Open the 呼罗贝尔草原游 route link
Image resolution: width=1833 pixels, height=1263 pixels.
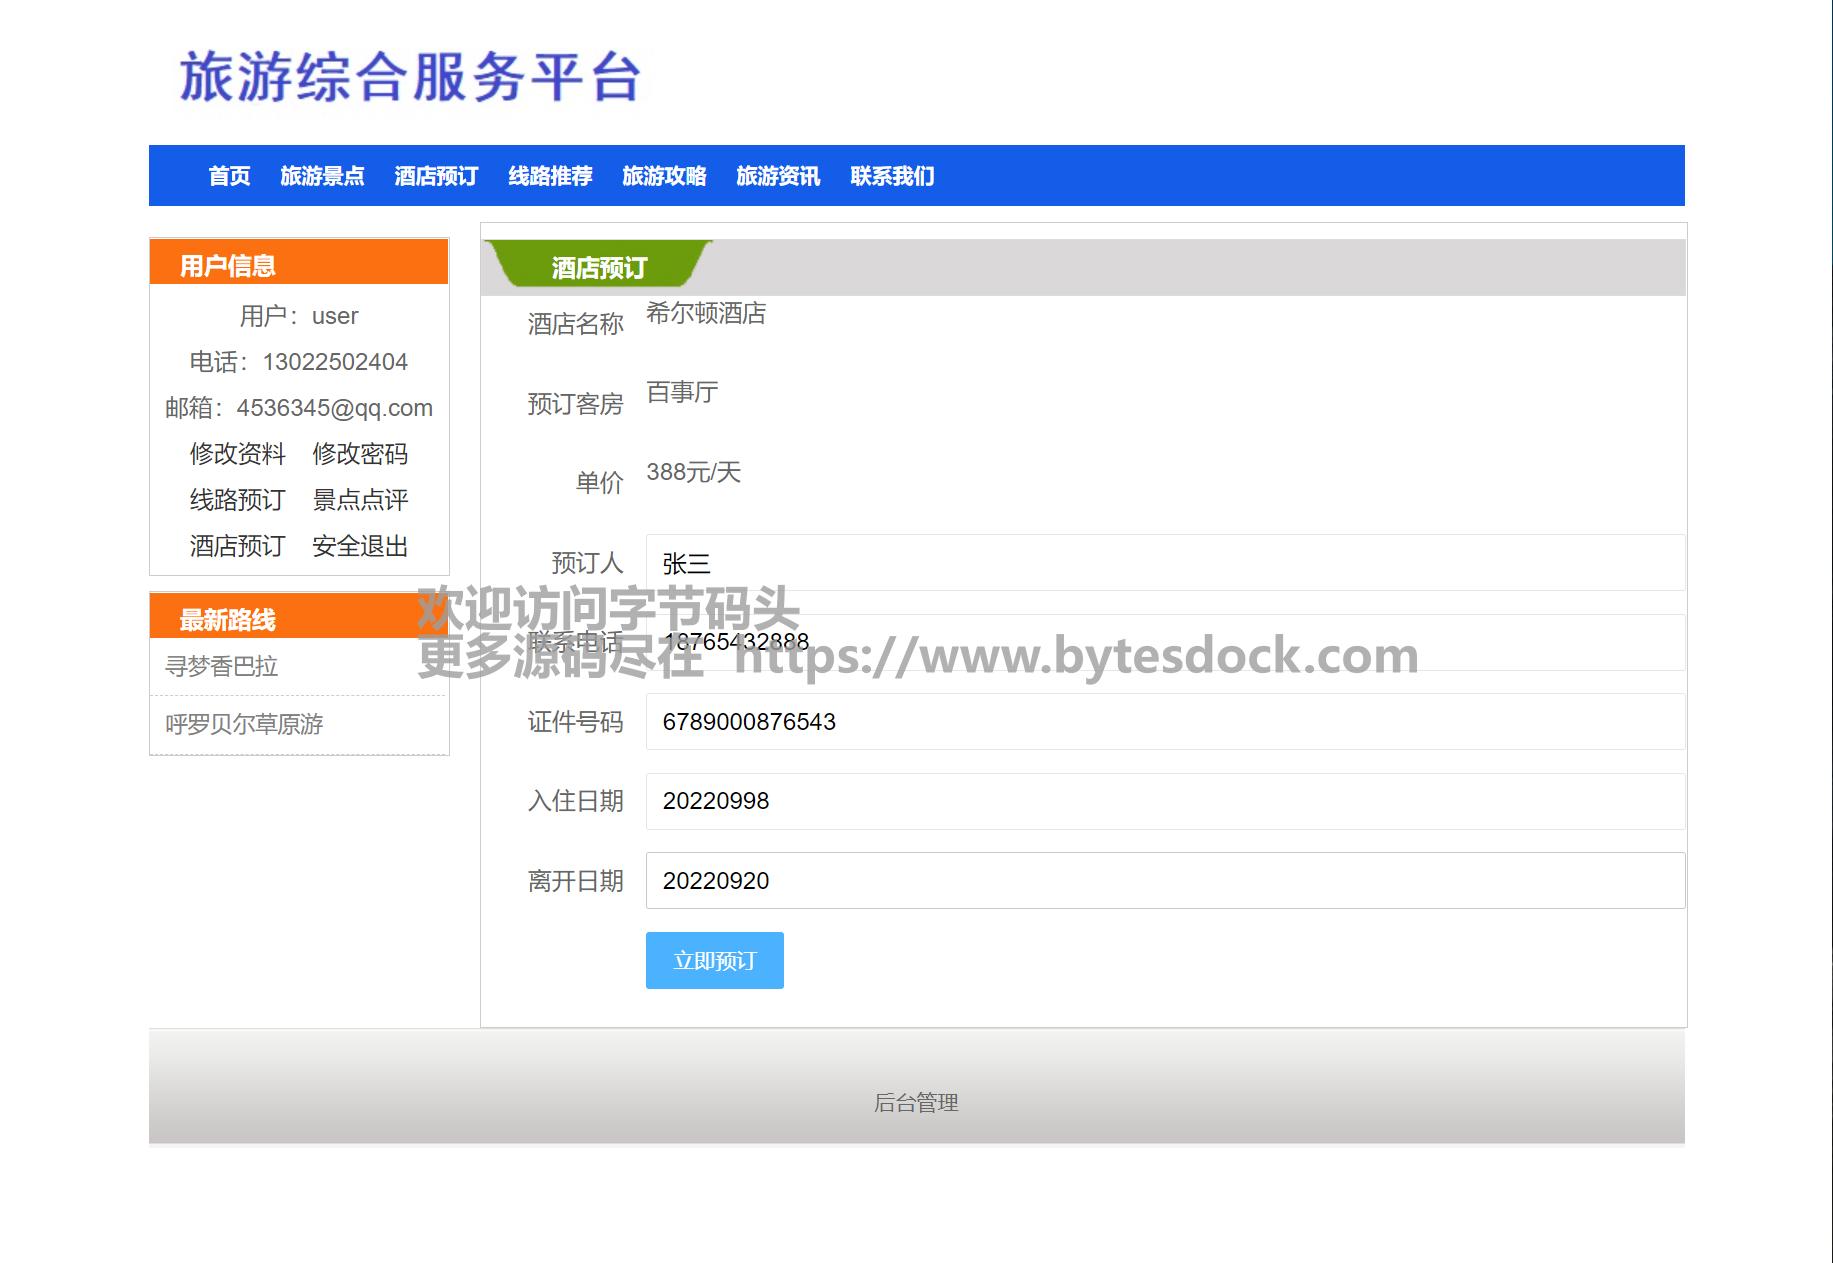click(x=244, y=724)
